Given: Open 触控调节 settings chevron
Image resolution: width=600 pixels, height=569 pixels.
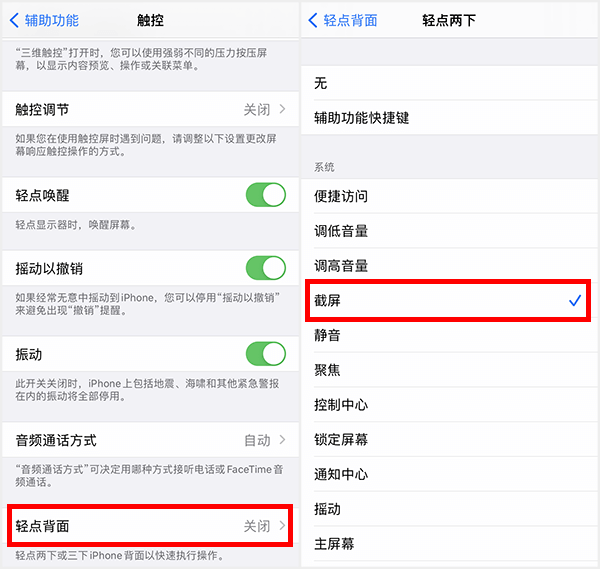Looking at the screenshot, I should point(282,109).
